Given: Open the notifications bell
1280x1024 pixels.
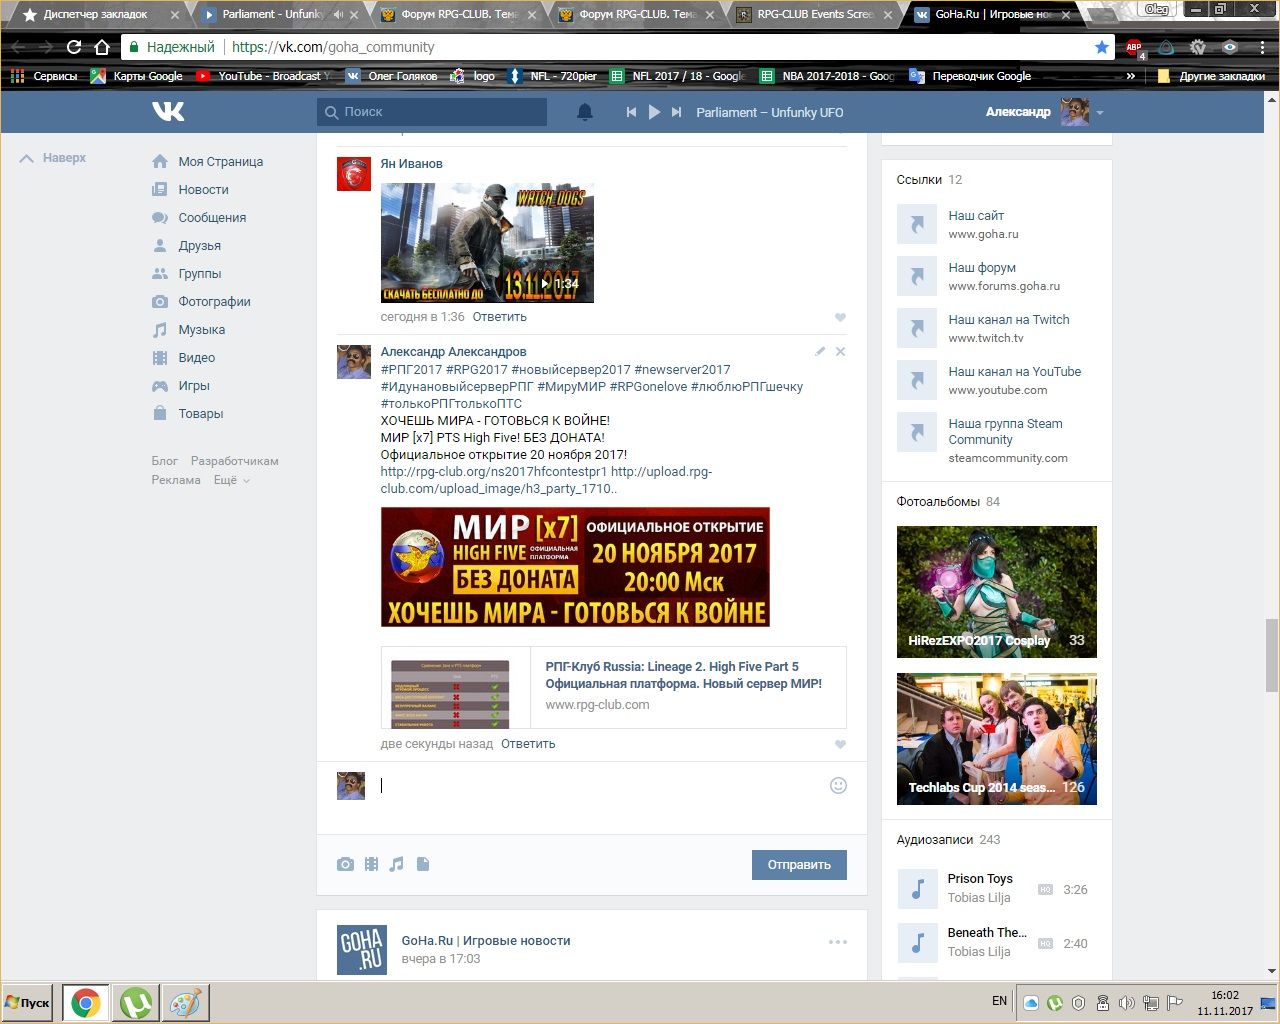Looking at the screenshot, I should (x=585, y=112).
